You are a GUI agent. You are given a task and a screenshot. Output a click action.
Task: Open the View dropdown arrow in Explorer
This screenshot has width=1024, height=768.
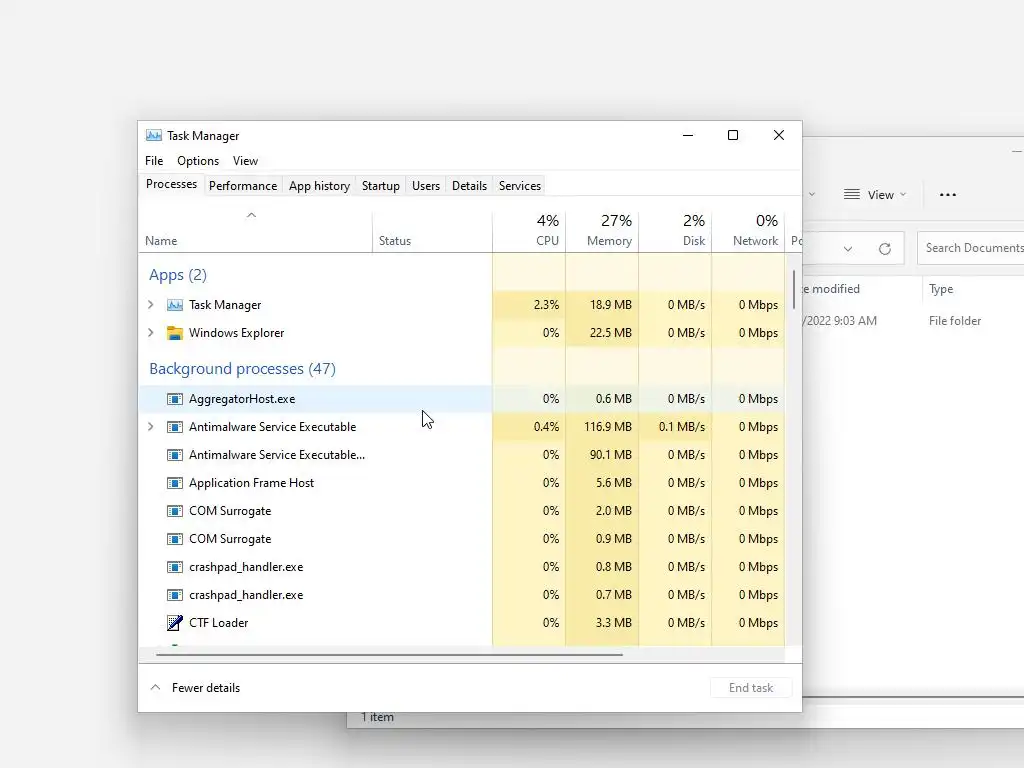(903, 195)
